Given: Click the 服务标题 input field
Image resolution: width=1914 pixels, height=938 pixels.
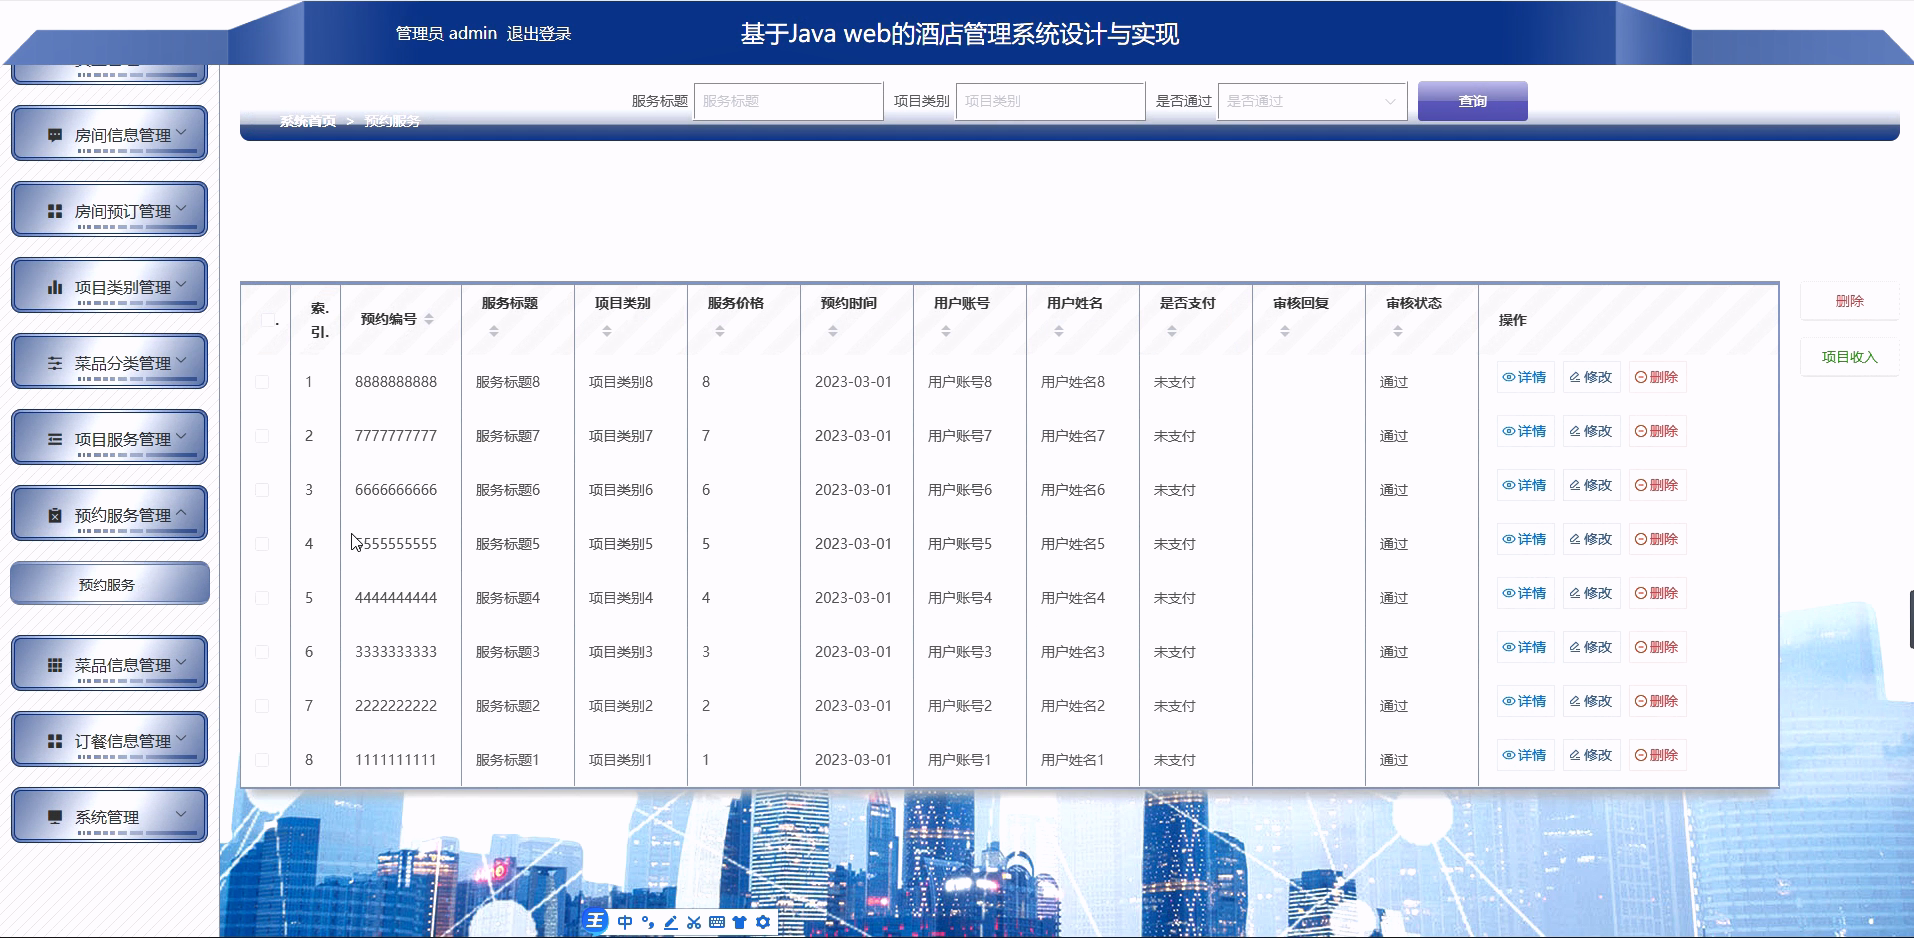Looking at the screenshot, I should click(788, 101).
